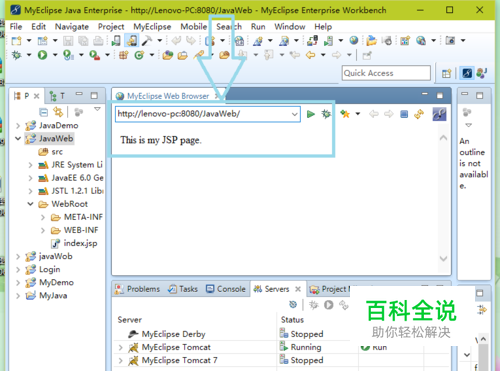500x371 pixels.
Task: Click the Open Perspective icon
Action: pos(446,73)
